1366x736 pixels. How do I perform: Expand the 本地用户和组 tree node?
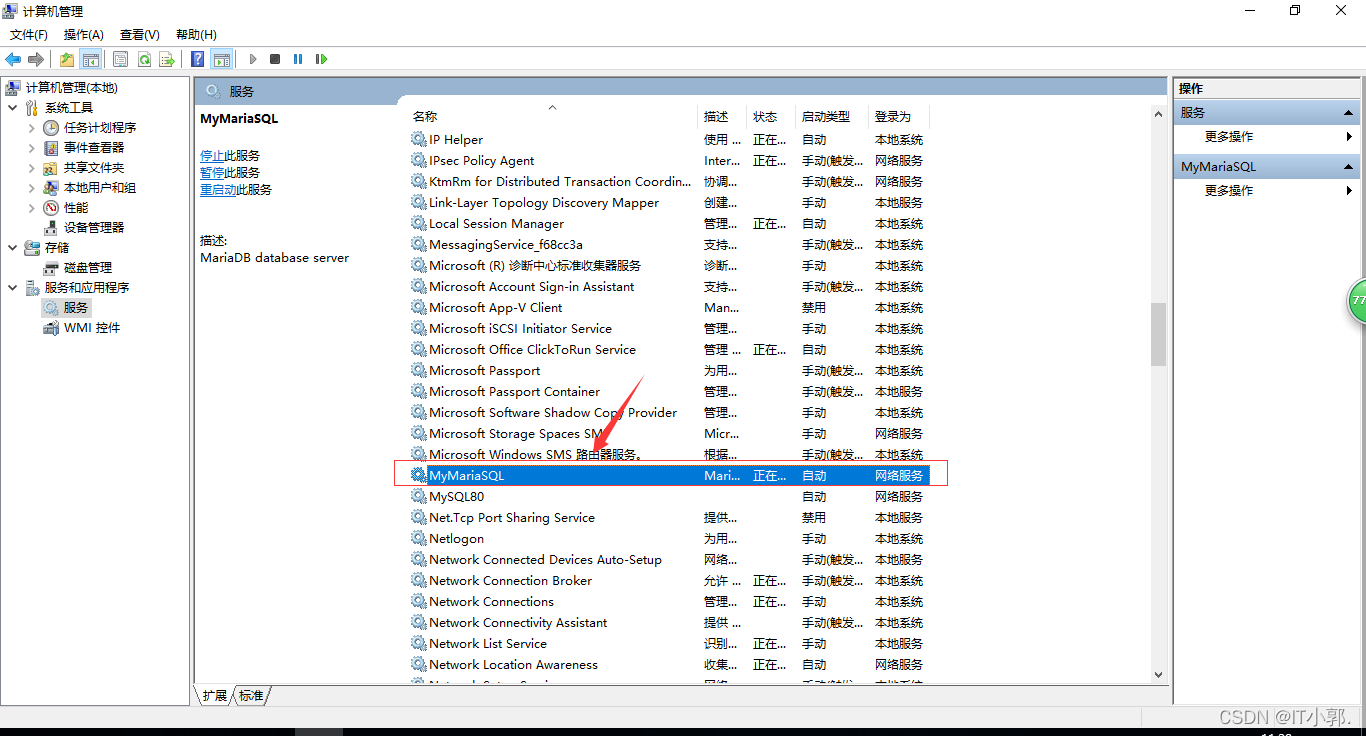point(31,188)
